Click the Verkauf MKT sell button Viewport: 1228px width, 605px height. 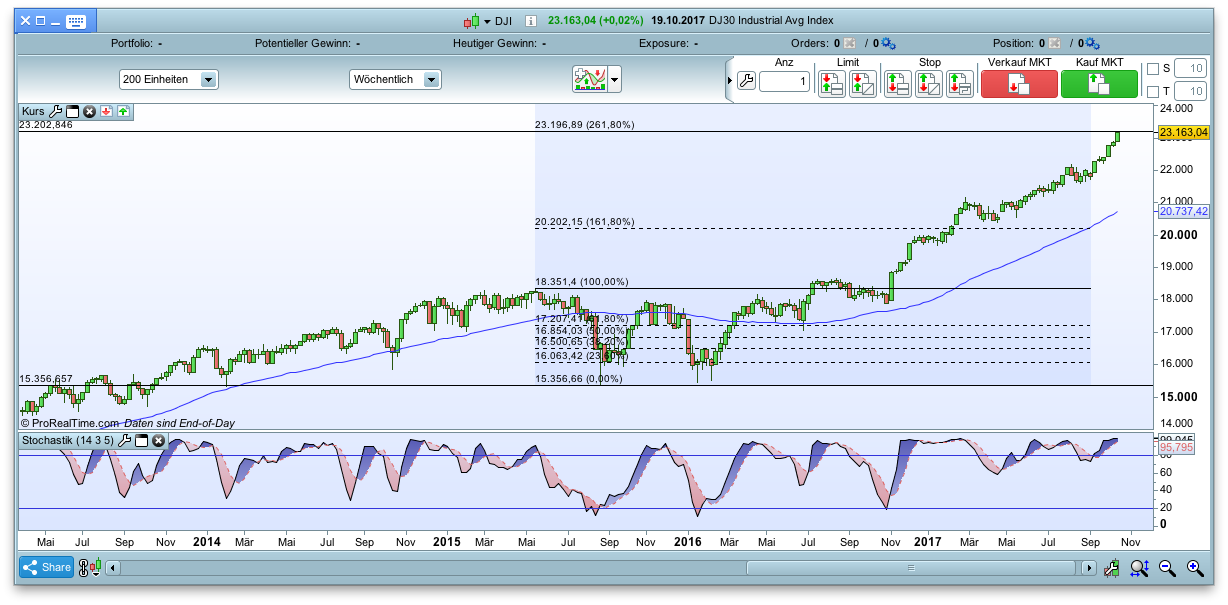coord(1019,84)
